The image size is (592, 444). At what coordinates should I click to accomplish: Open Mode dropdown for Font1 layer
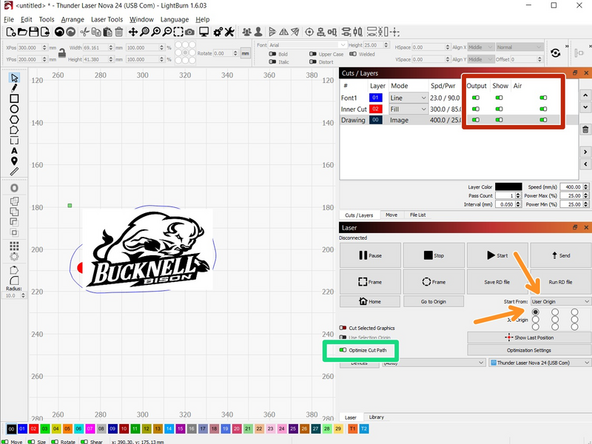tap(408, 98)
